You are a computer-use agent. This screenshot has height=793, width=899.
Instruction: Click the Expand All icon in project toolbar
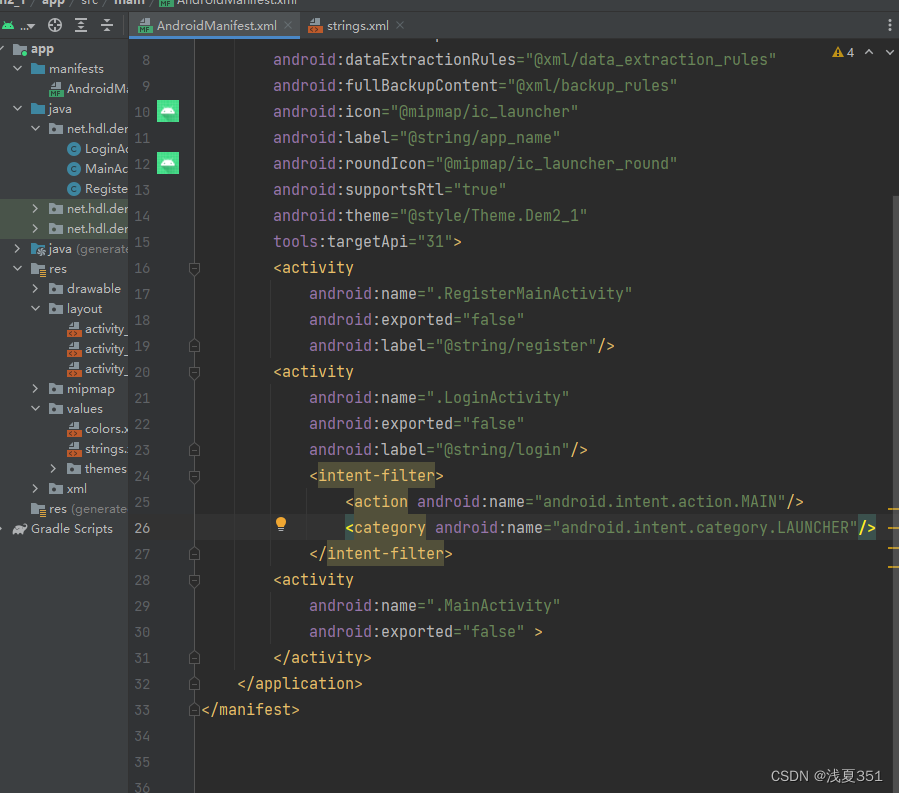click(81, 25)
